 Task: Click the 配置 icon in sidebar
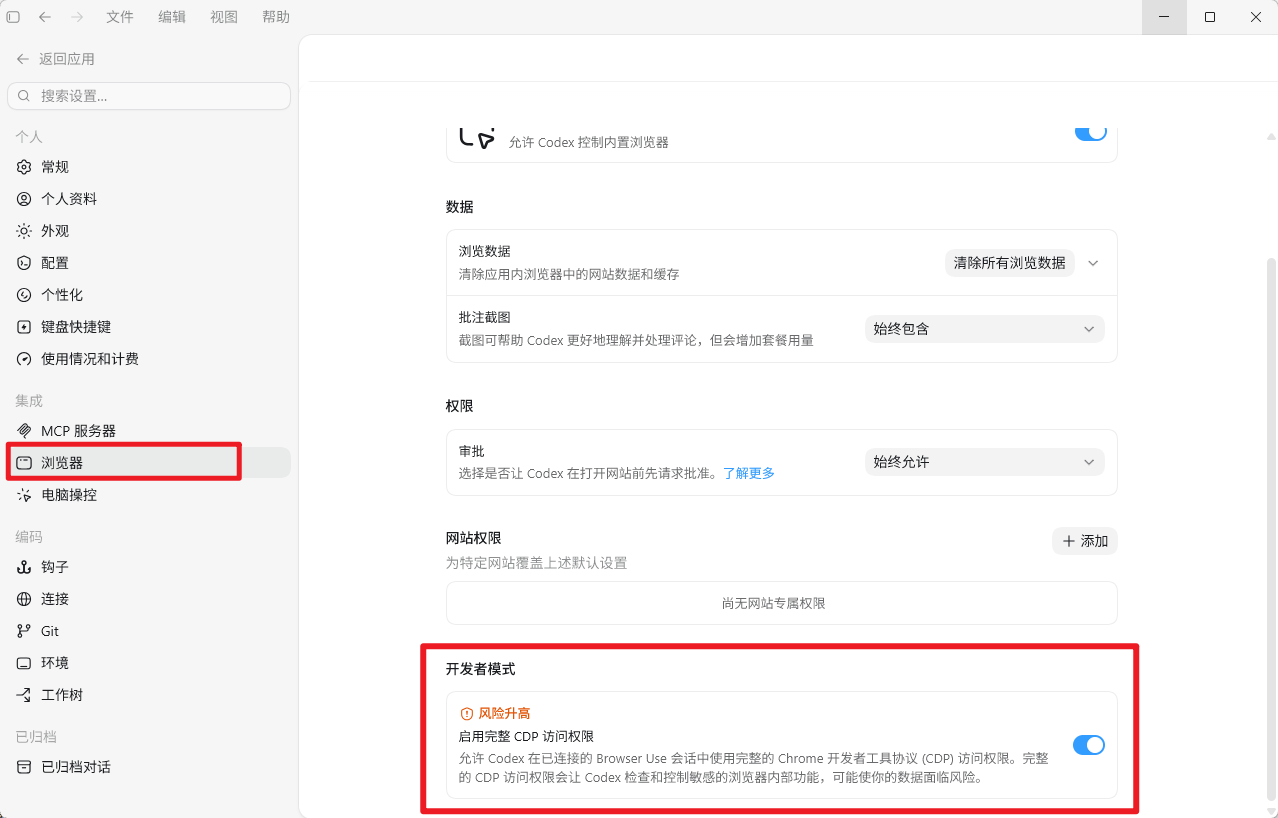click(24, 263)
